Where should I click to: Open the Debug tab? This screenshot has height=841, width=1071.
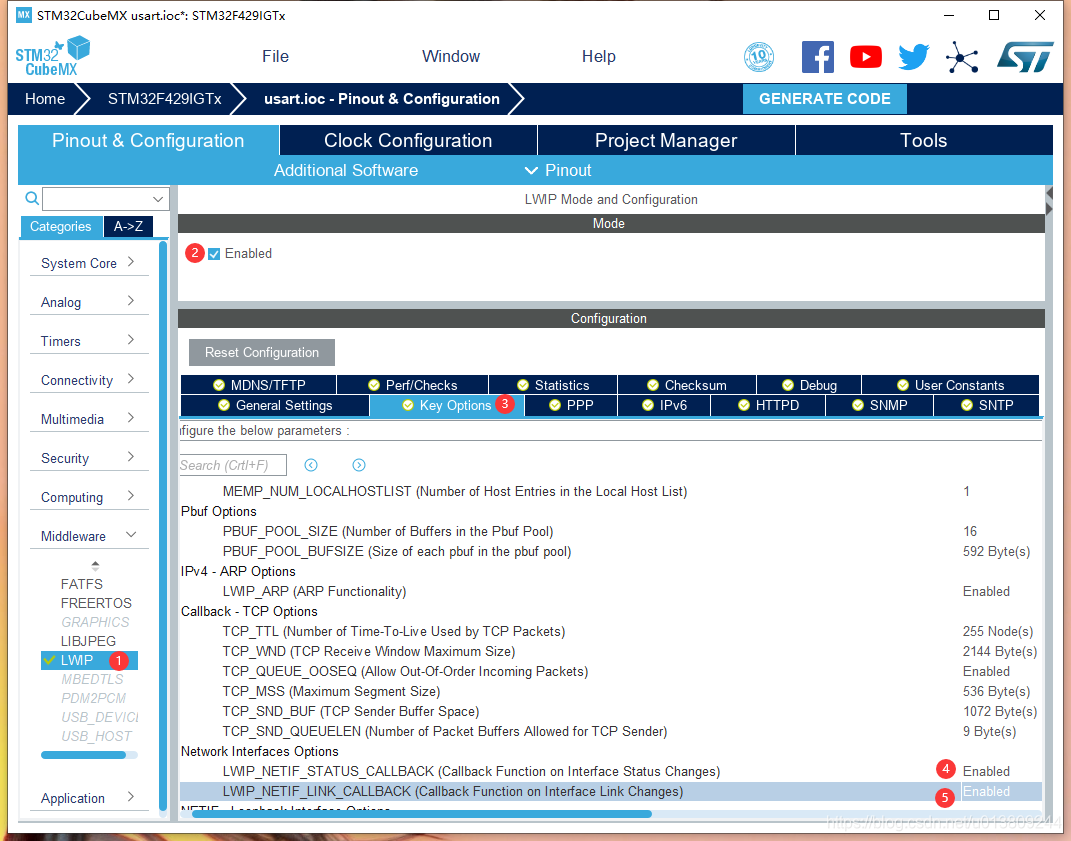point(809,385)
